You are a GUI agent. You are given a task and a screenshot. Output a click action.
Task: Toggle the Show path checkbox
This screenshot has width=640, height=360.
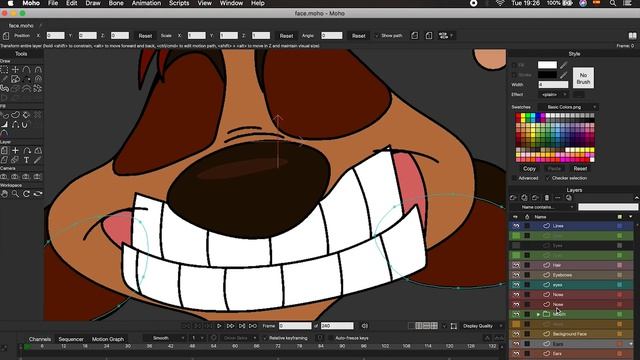pos(377,36)
